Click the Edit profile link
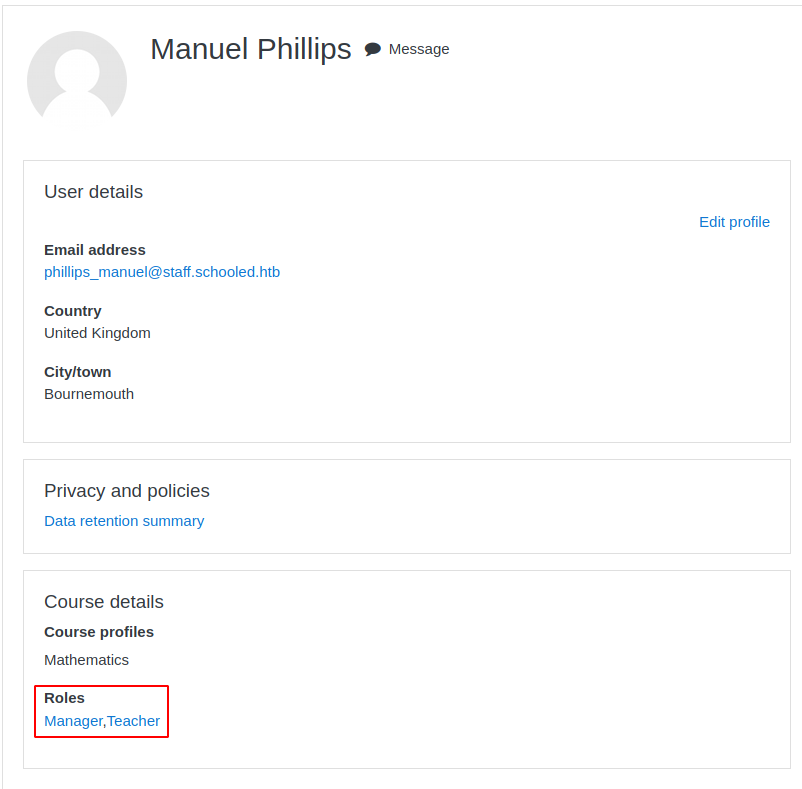 point(734,222)
